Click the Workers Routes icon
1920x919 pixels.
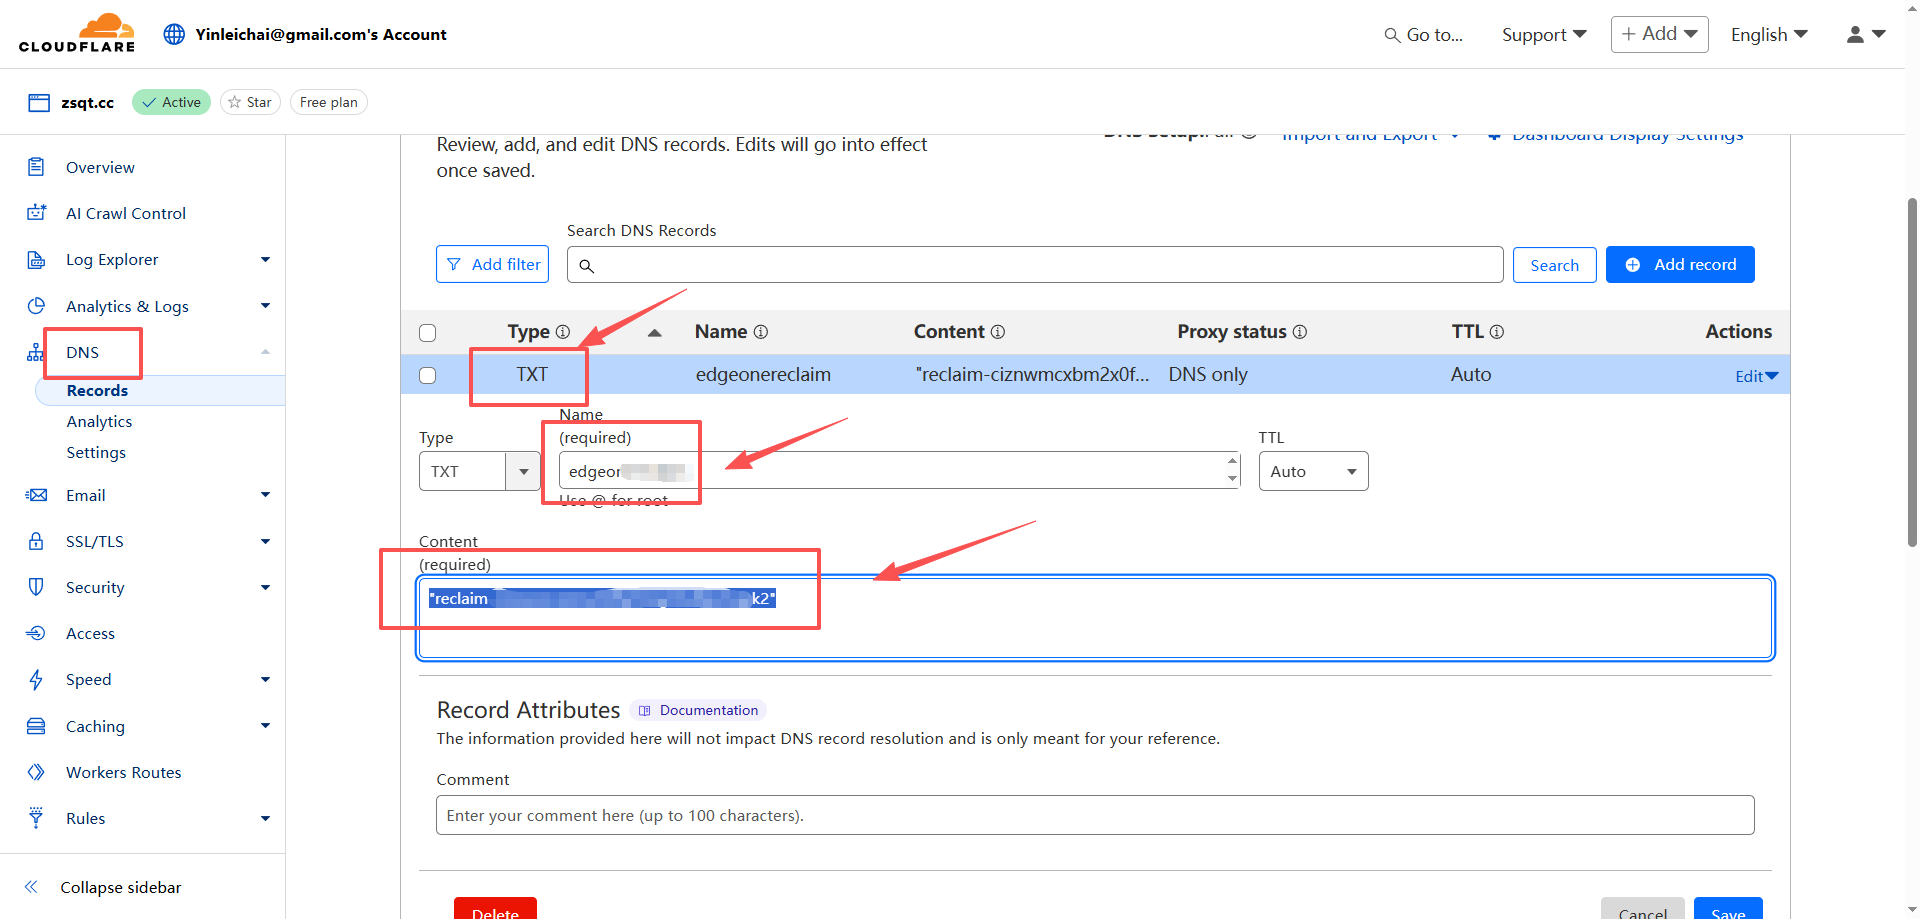[36, 772]
